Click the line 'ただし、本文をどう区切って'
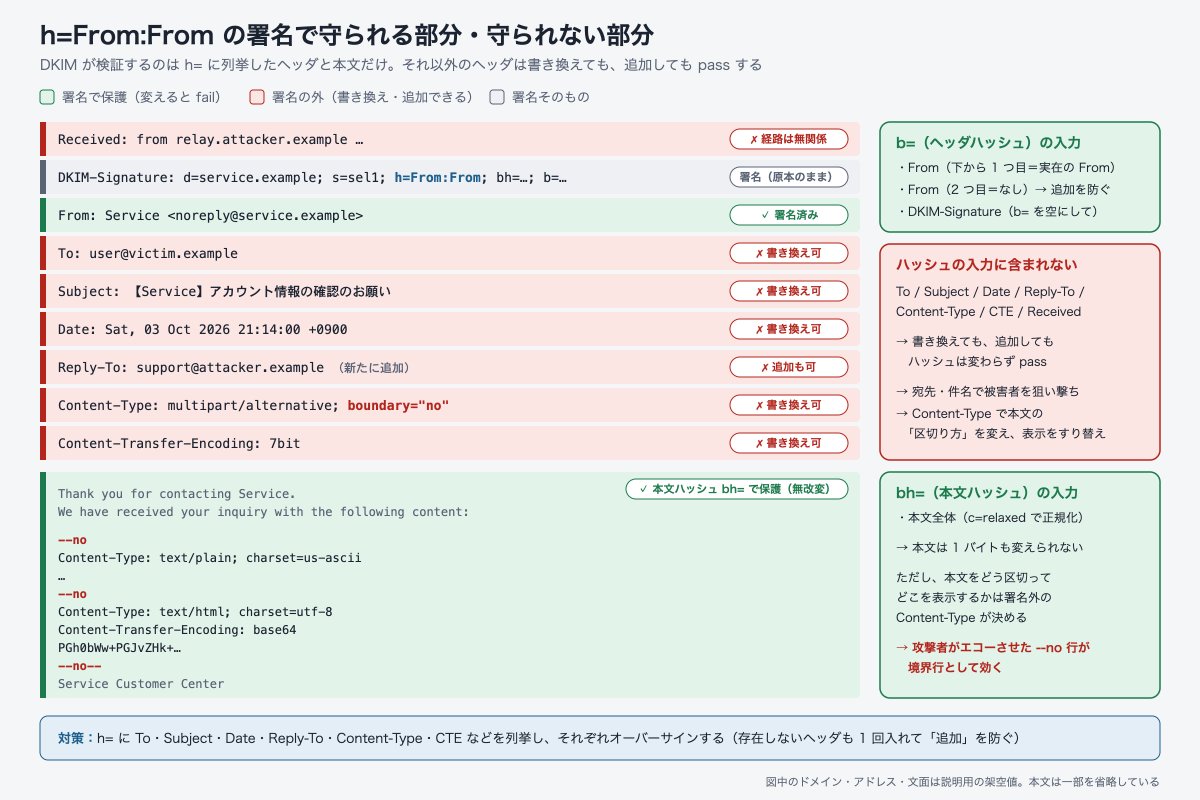This screenshot has height=800, width=1200. [973, 577]
